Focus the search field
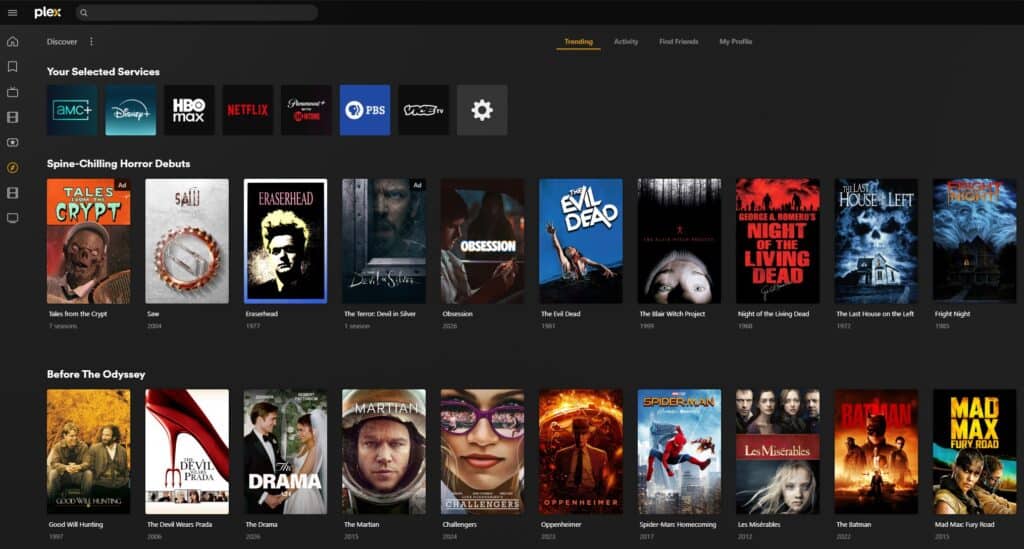1024x549 pixels. (x=197, y=12)
